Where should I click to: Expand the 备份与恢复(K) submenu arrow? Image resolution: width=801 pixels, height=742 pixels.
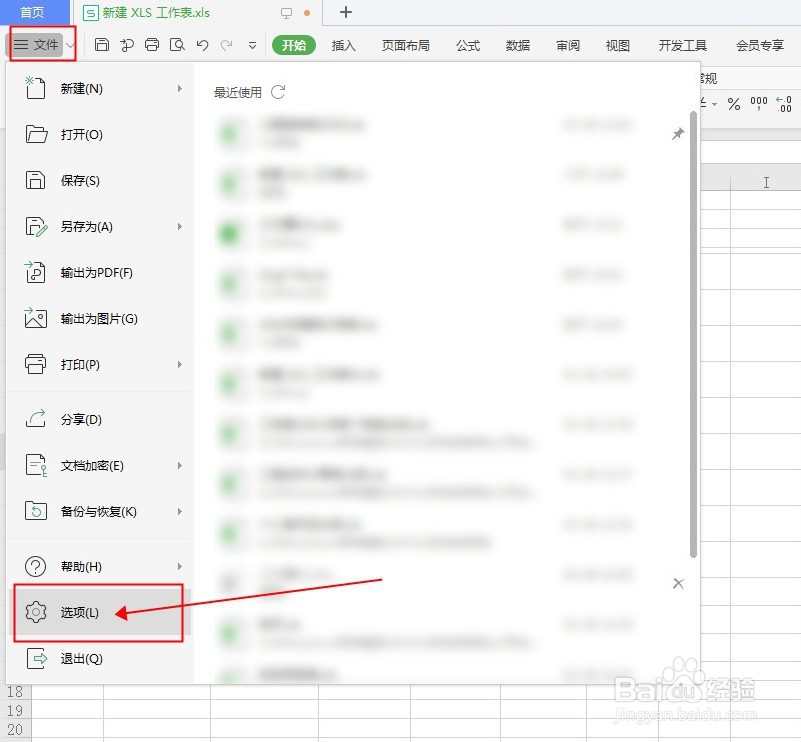179,512
